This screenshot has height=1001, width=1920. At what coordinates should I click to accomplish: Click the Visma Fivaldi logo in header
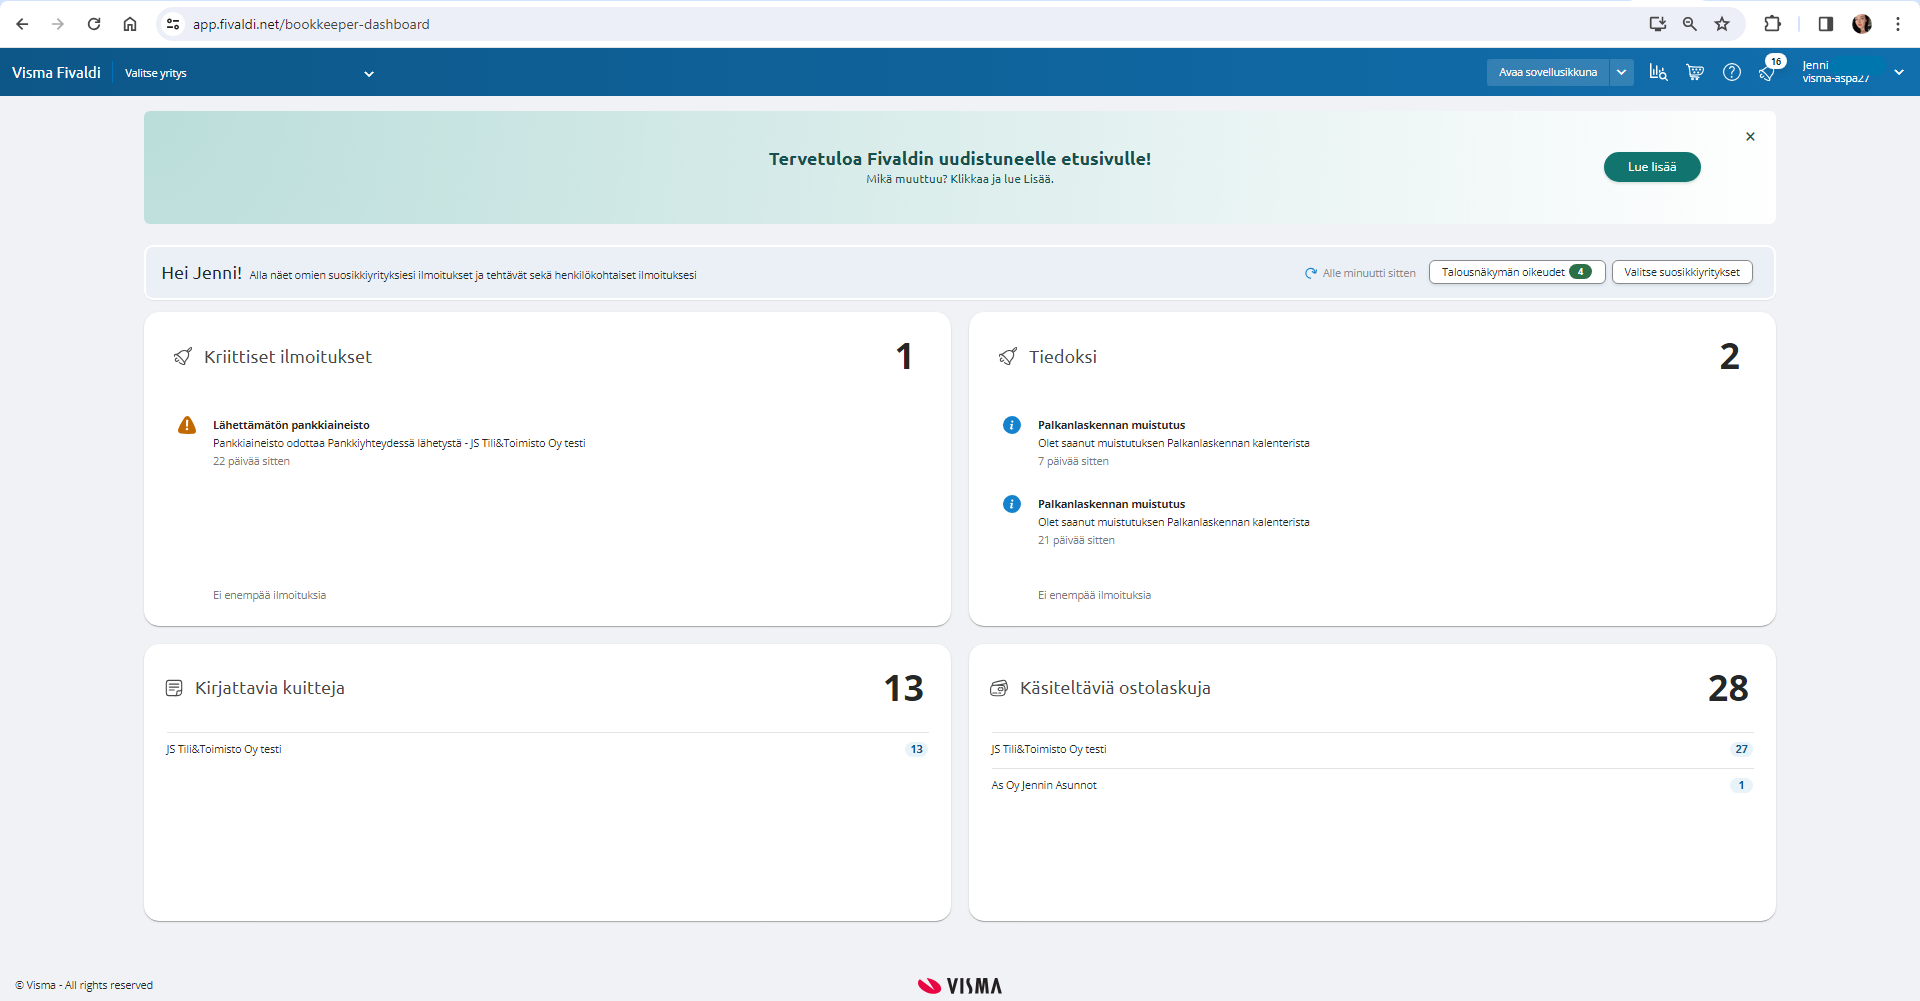click(57, 72)
